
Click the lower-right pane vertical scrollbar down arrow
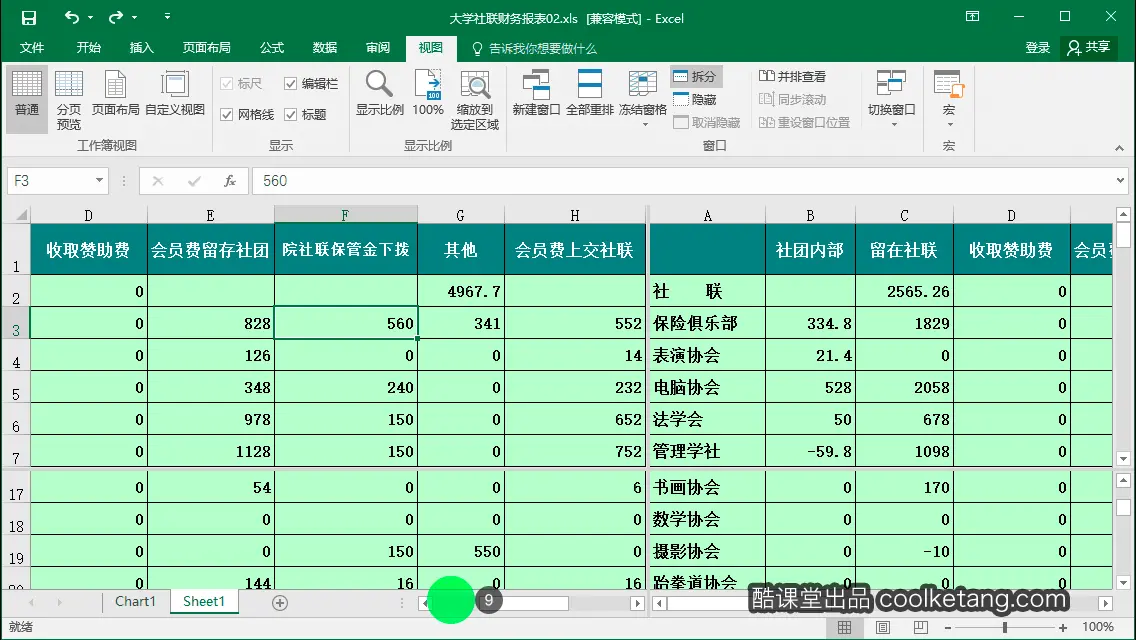click(1123, 582)
